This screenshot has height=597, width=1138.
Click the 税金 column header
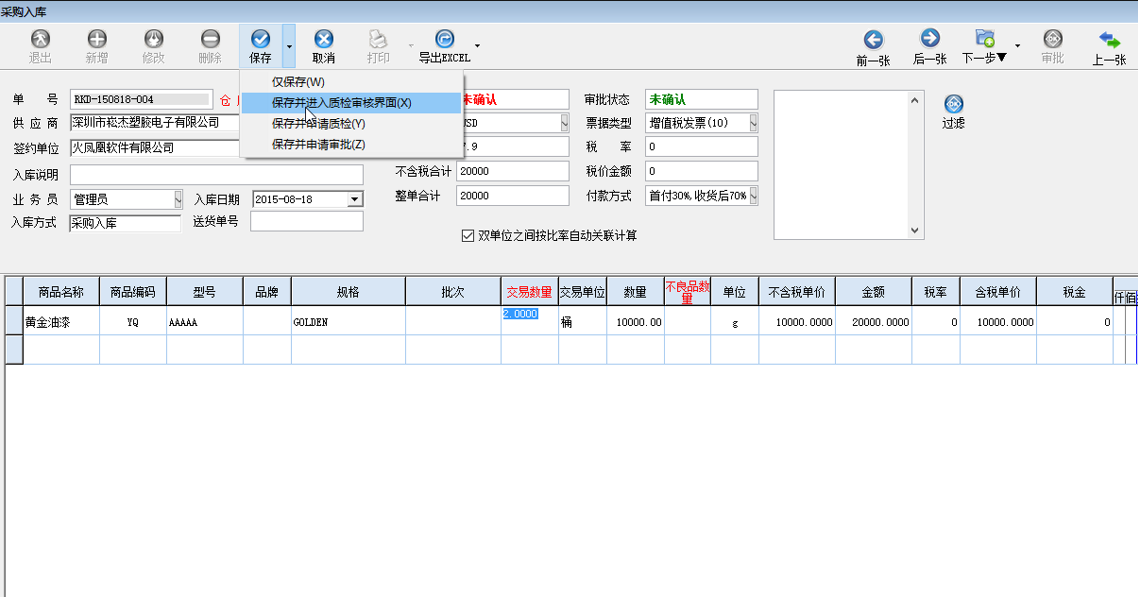point(1075,292)
